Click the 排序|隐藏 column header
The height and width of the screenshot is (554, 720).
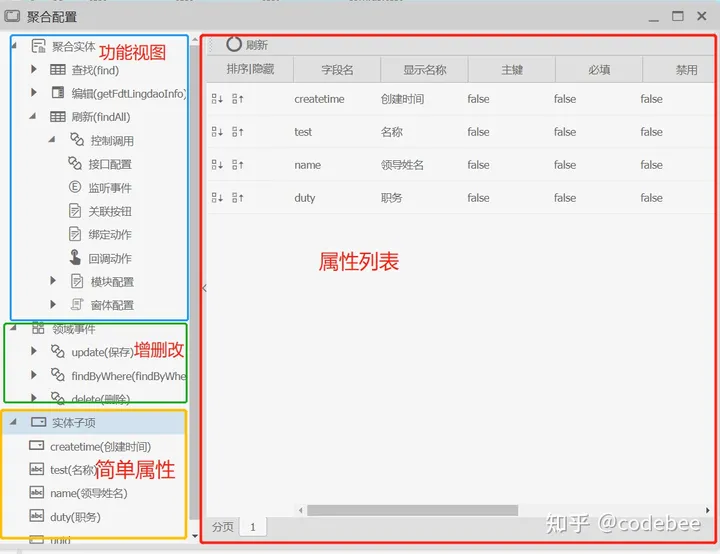pos(250,69)
